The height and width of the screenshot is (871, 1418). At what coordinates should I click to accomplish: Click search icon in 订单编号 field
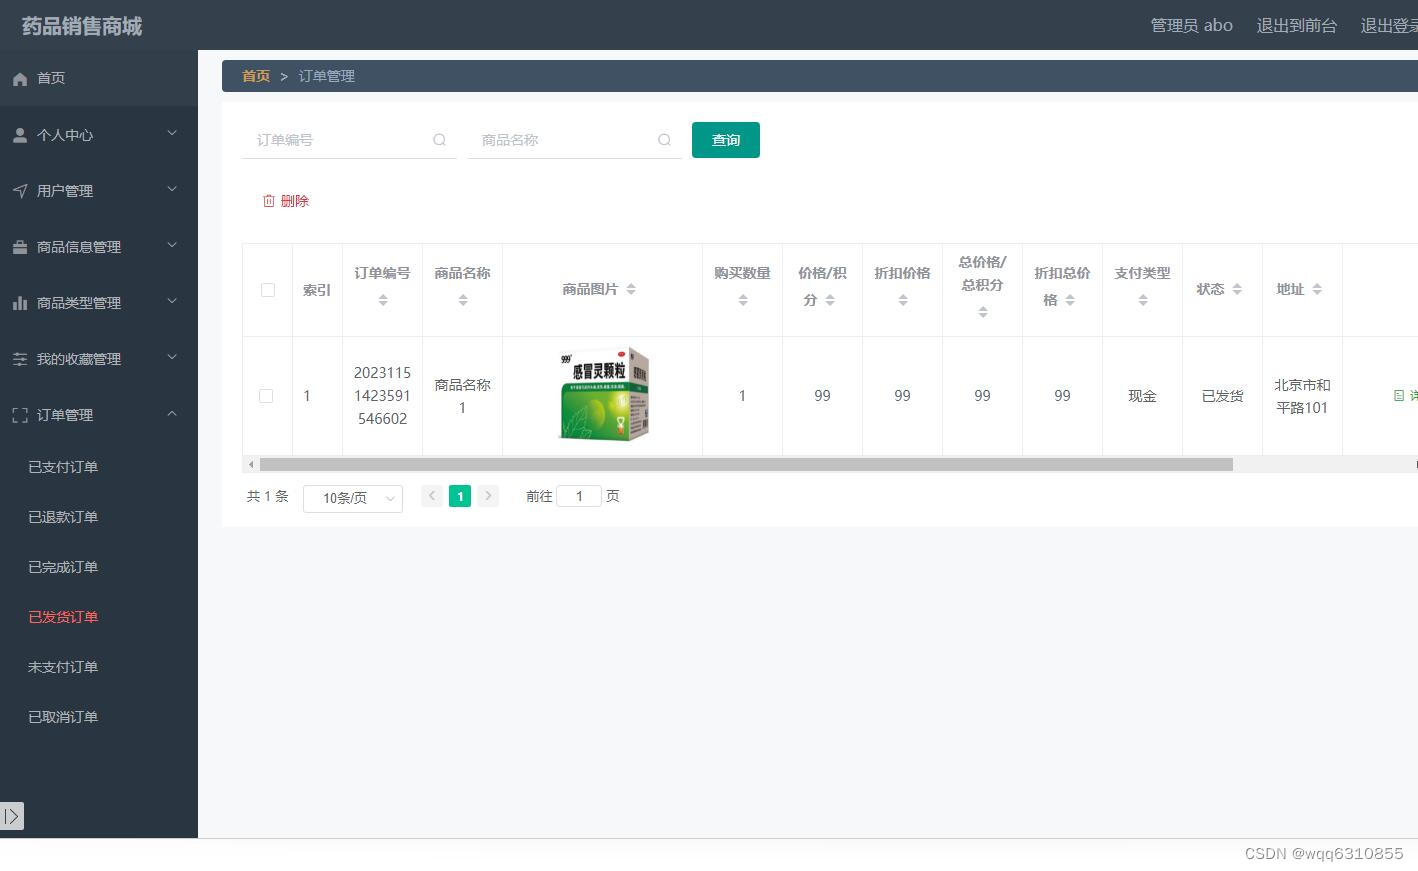439,140
